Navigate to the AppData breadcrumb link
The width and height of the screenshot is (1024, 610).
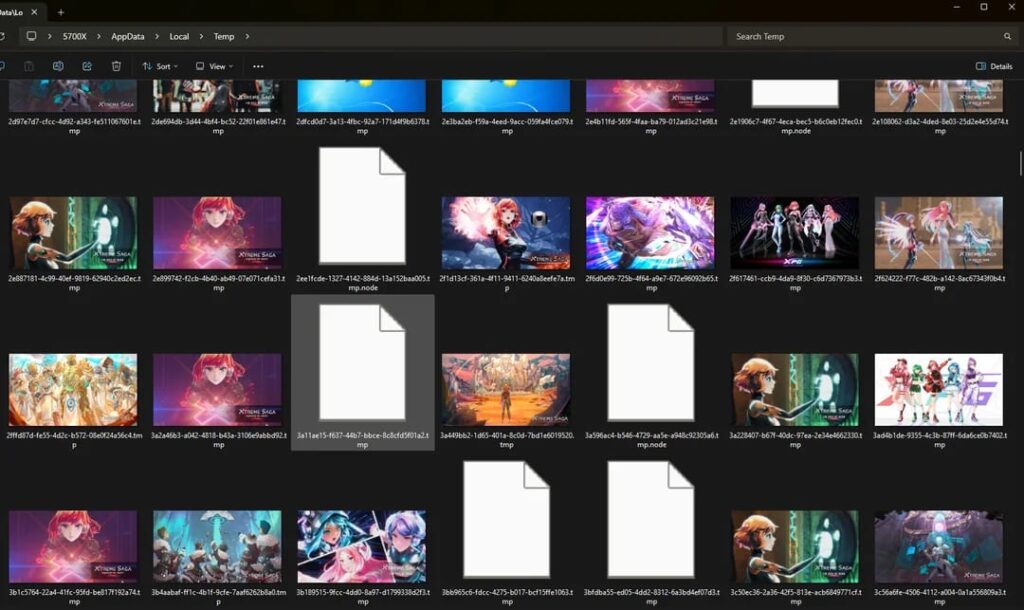pyautogui.click(x=128, y=36)
